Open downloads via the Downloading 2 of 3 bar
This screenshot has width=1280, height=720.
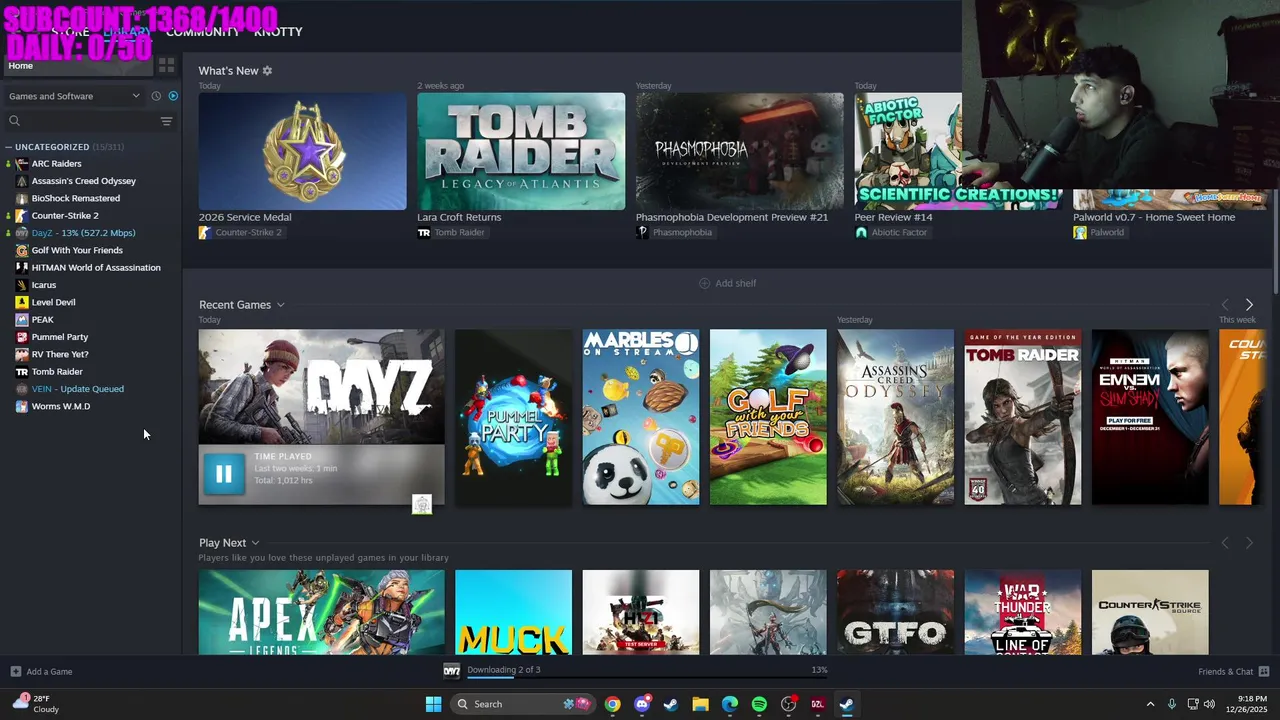click(636, 671)
